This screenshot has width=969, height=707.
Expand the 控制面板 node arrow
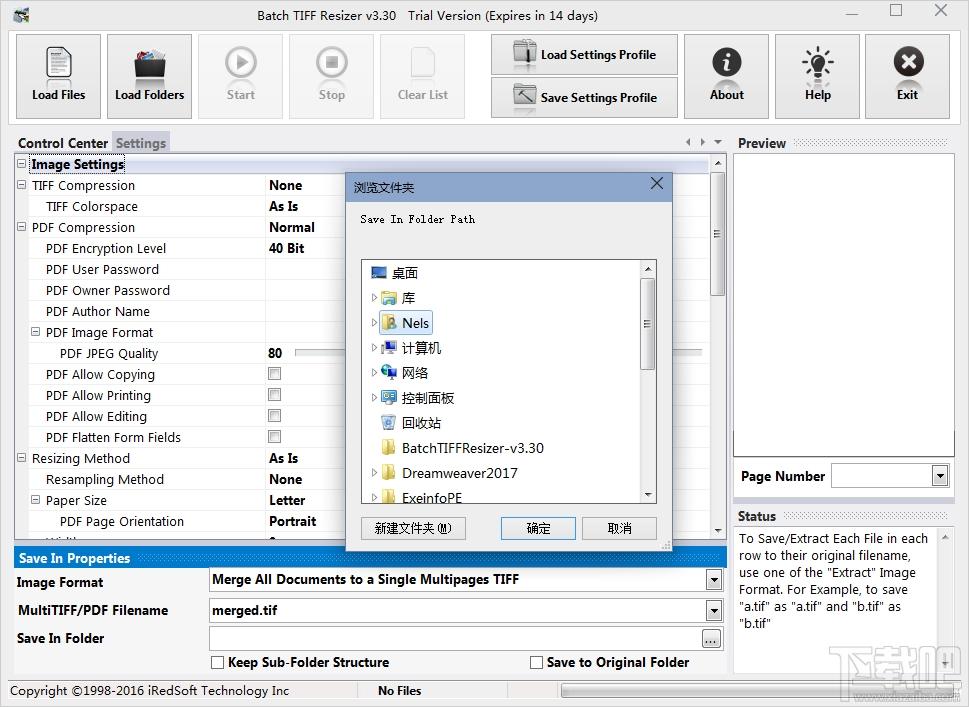(374, 398)
